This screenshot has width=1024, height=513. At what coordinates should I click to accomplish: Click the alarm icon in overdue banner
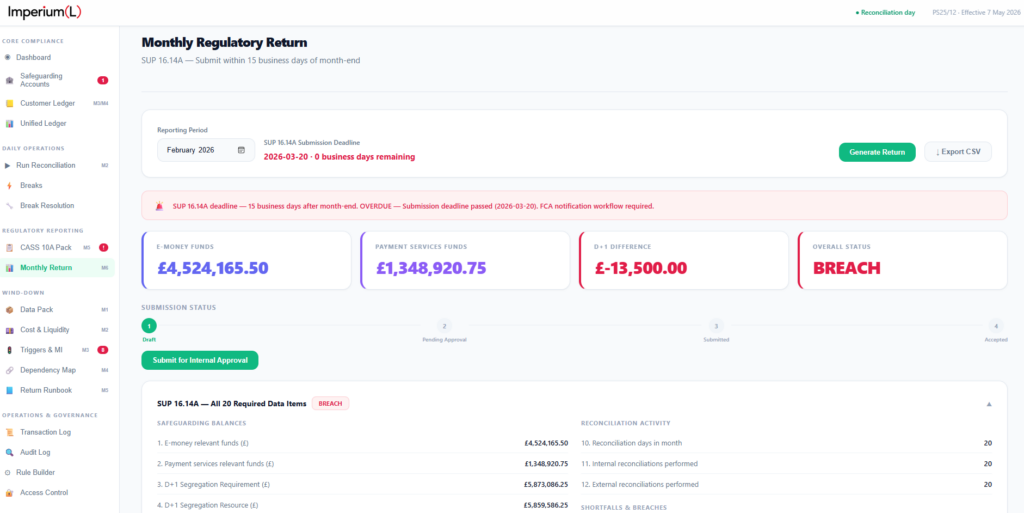pos(160,206)
